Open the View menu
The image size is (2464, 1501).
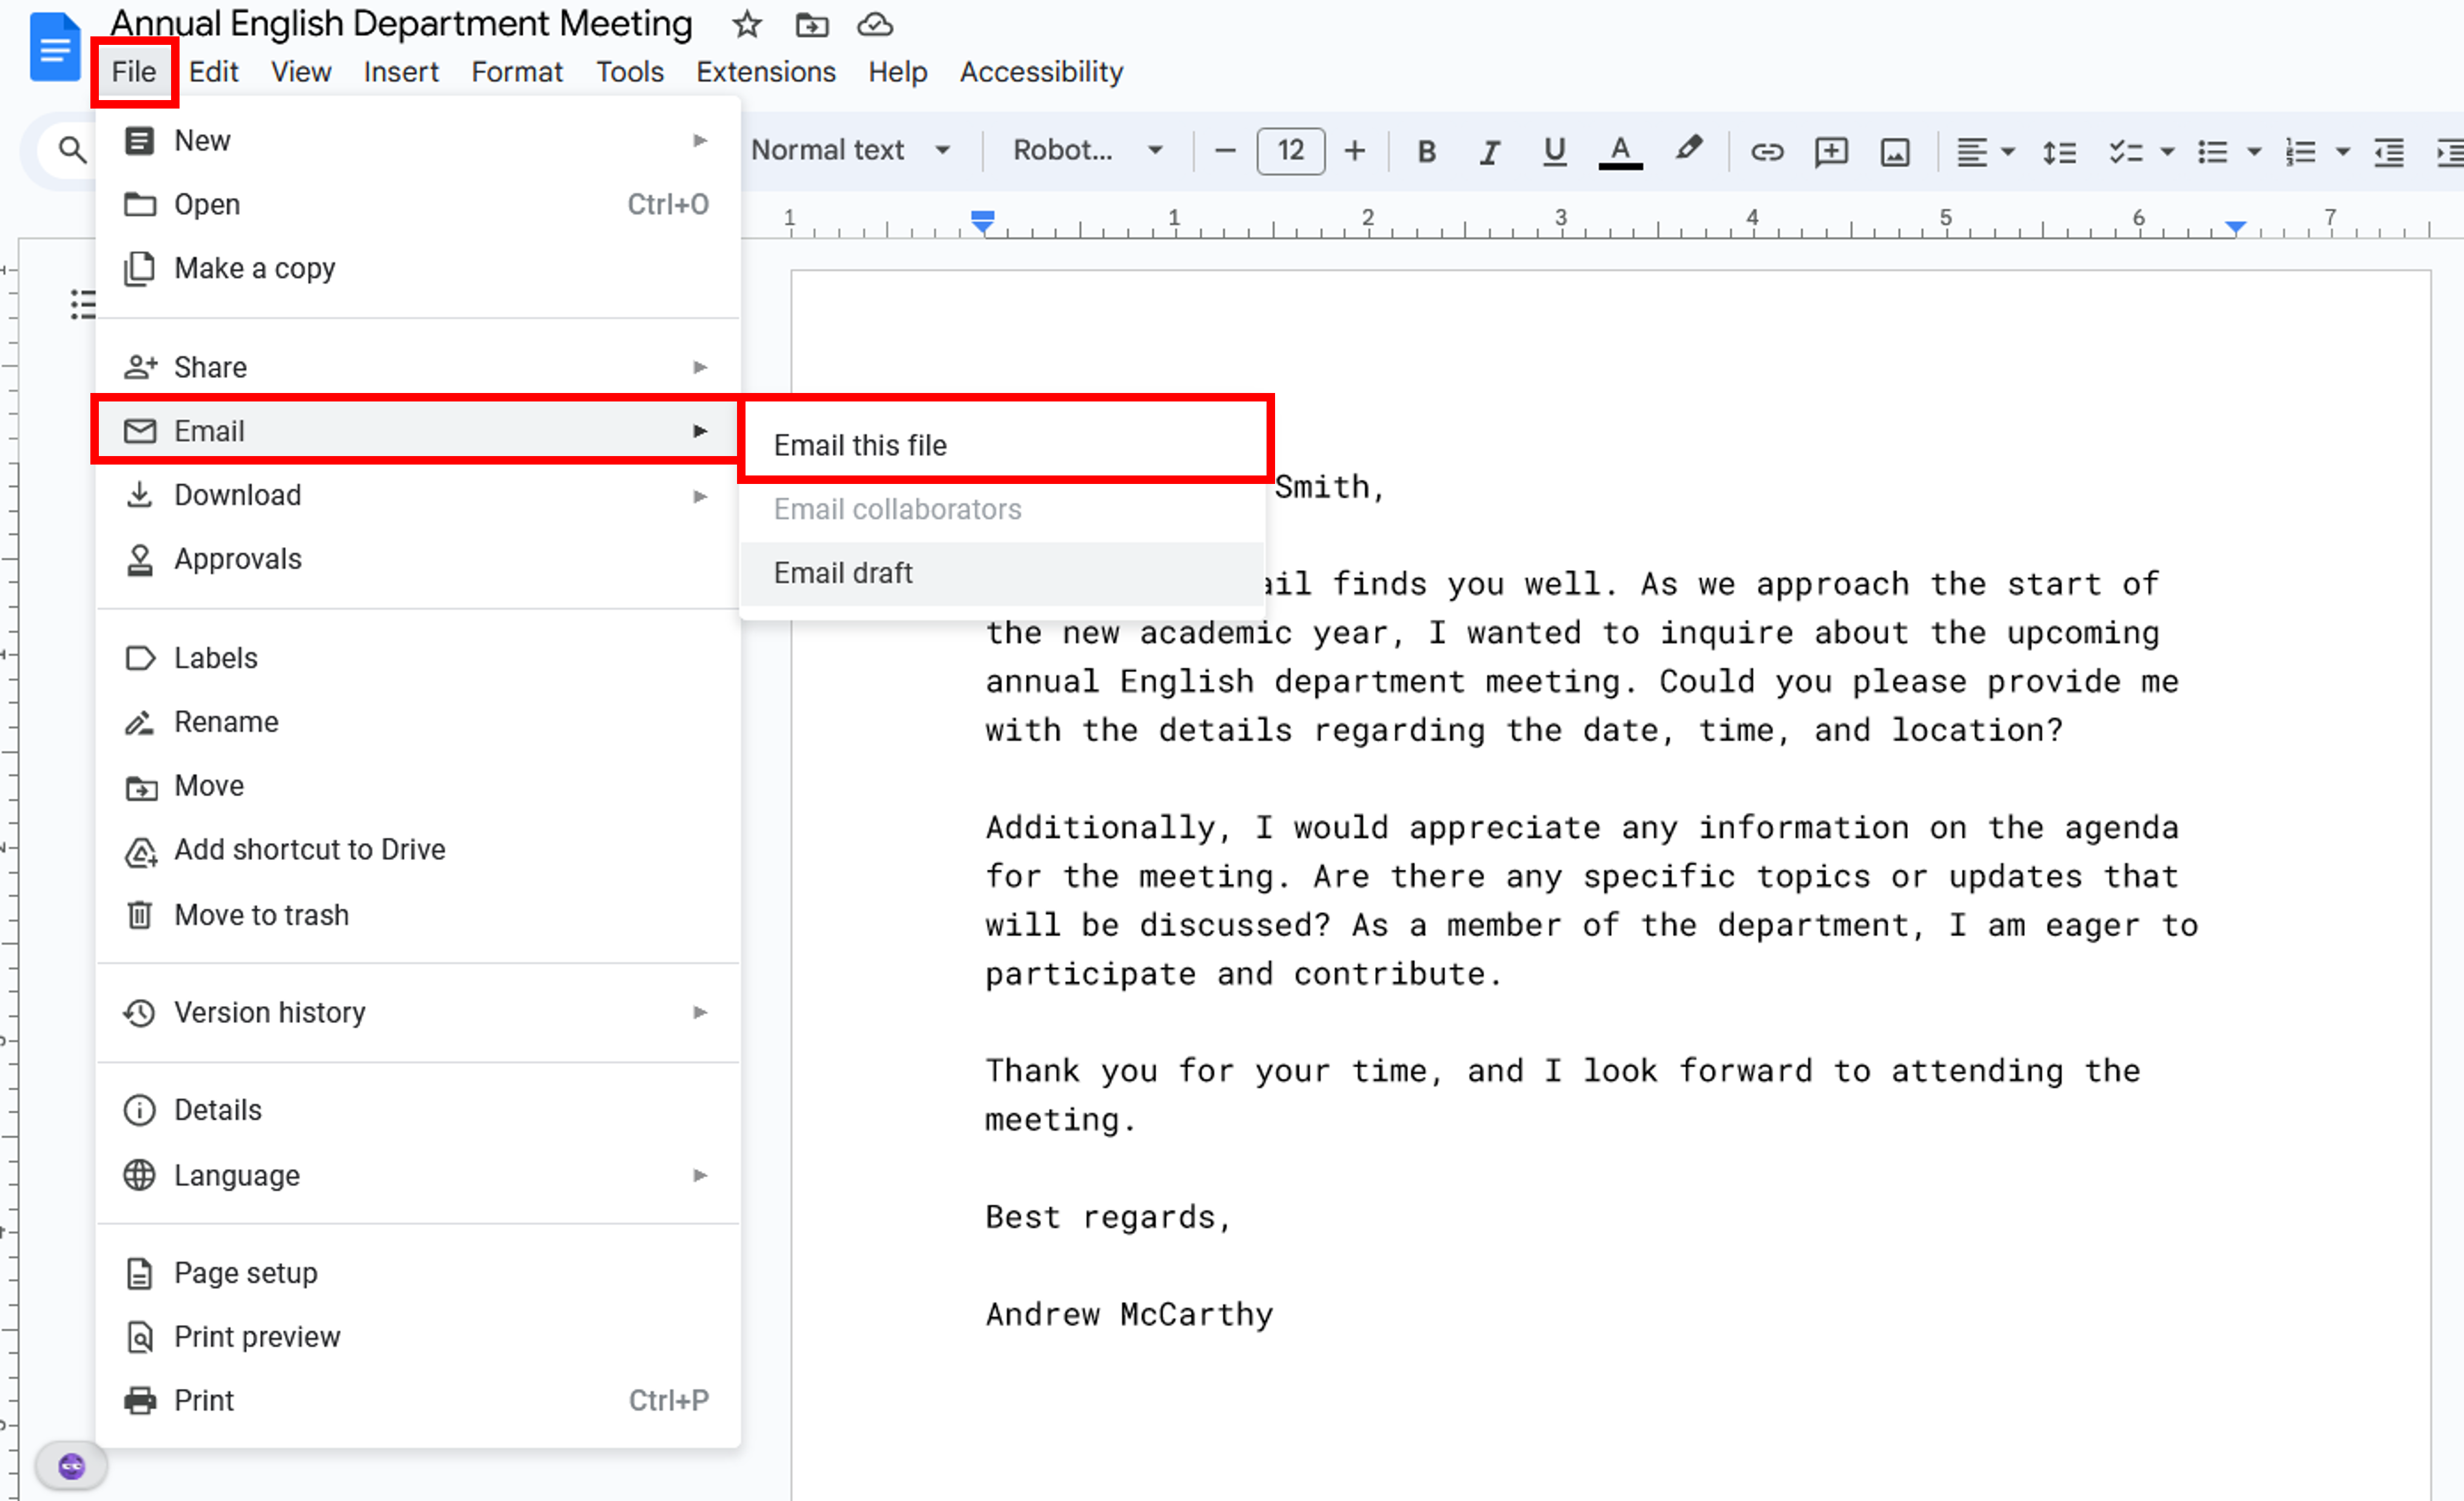[x=300, y=72]
